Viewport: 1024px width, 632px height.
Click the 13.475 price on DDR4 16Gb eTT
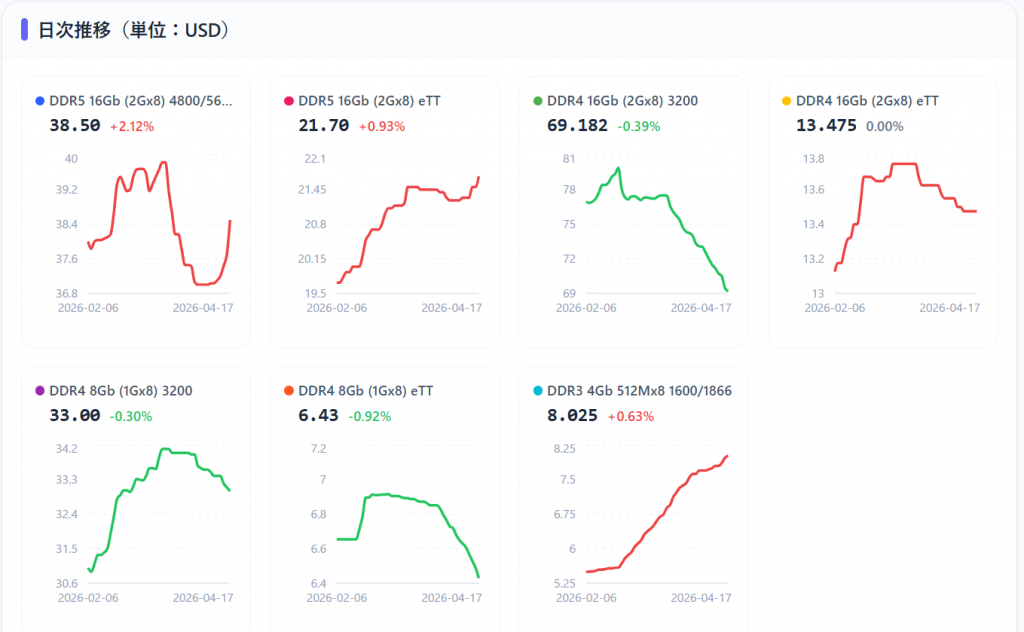(x=826, y=126)
